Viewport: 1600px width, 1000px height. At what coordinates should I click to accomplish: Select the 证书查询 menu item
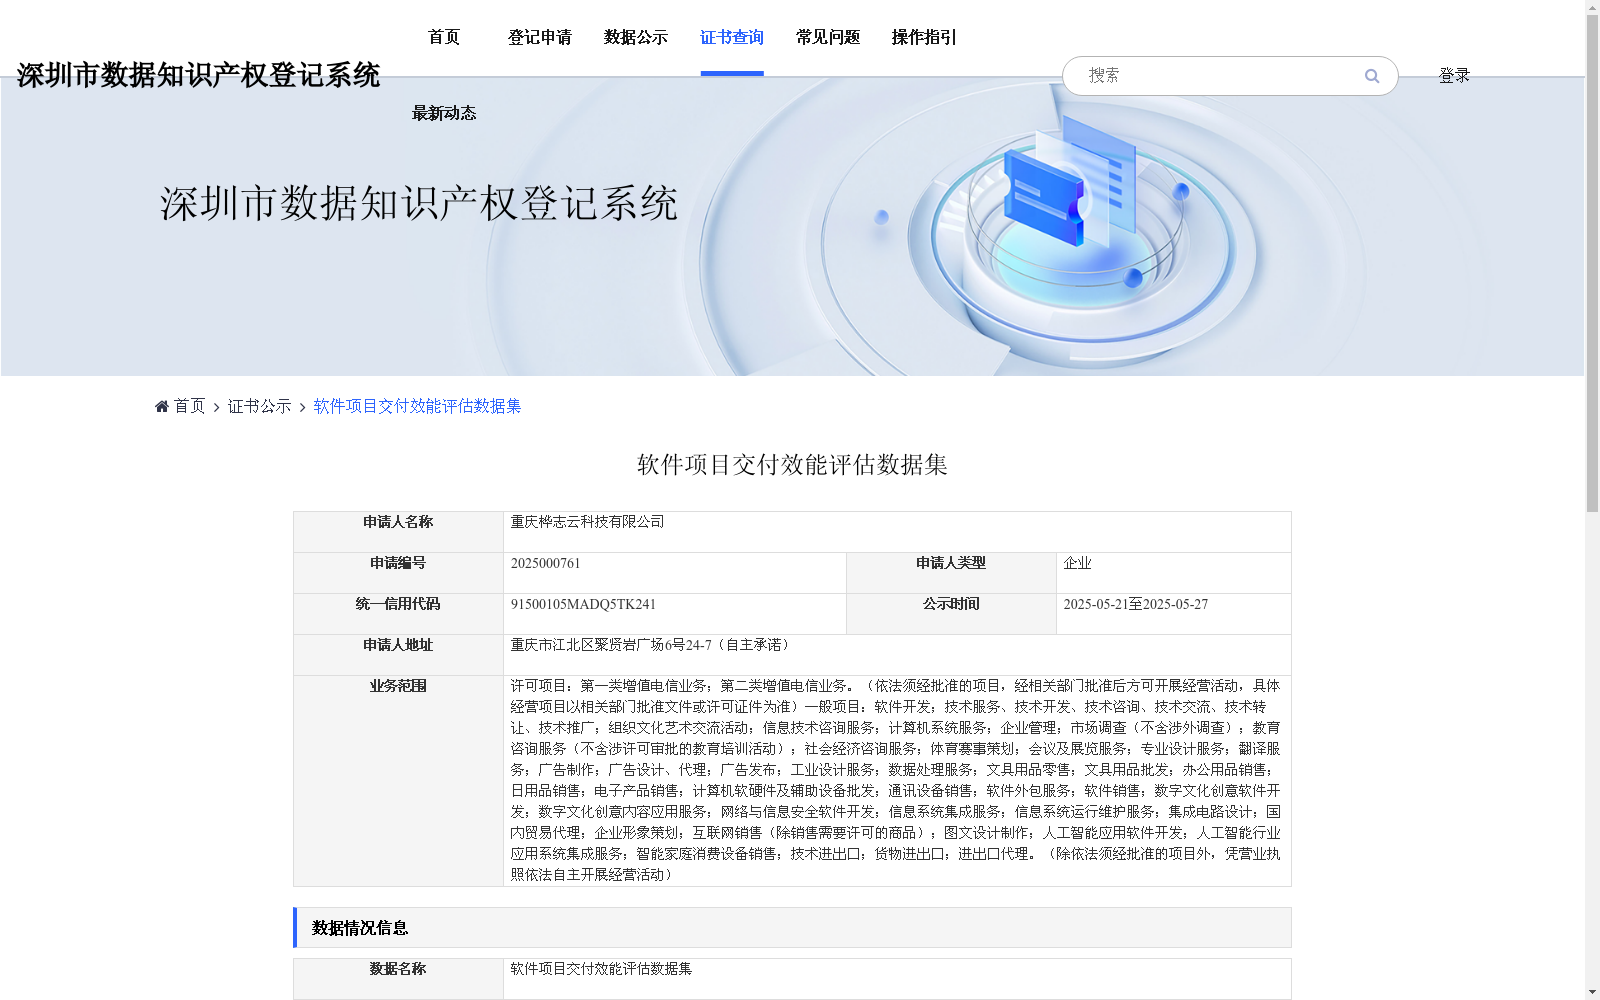pos(732,37)
